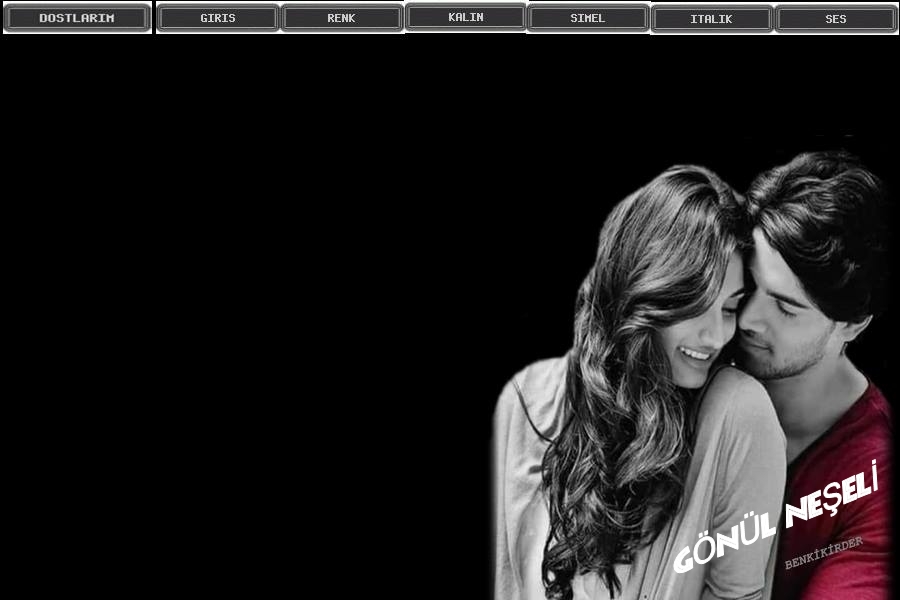900x600 pixels.
Task: Toggle KALIN bold text formatting
Action: [466, 17]
